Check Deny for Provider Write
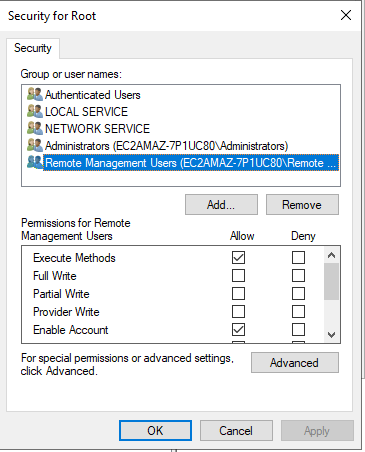Screen dimensions: 365x452 tap(298, 312)
